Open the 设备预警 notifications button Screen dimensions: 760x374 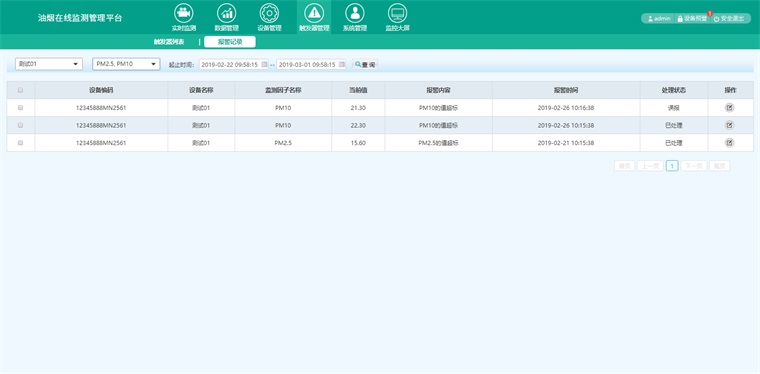pyautogui.click(x=693, y=18)
